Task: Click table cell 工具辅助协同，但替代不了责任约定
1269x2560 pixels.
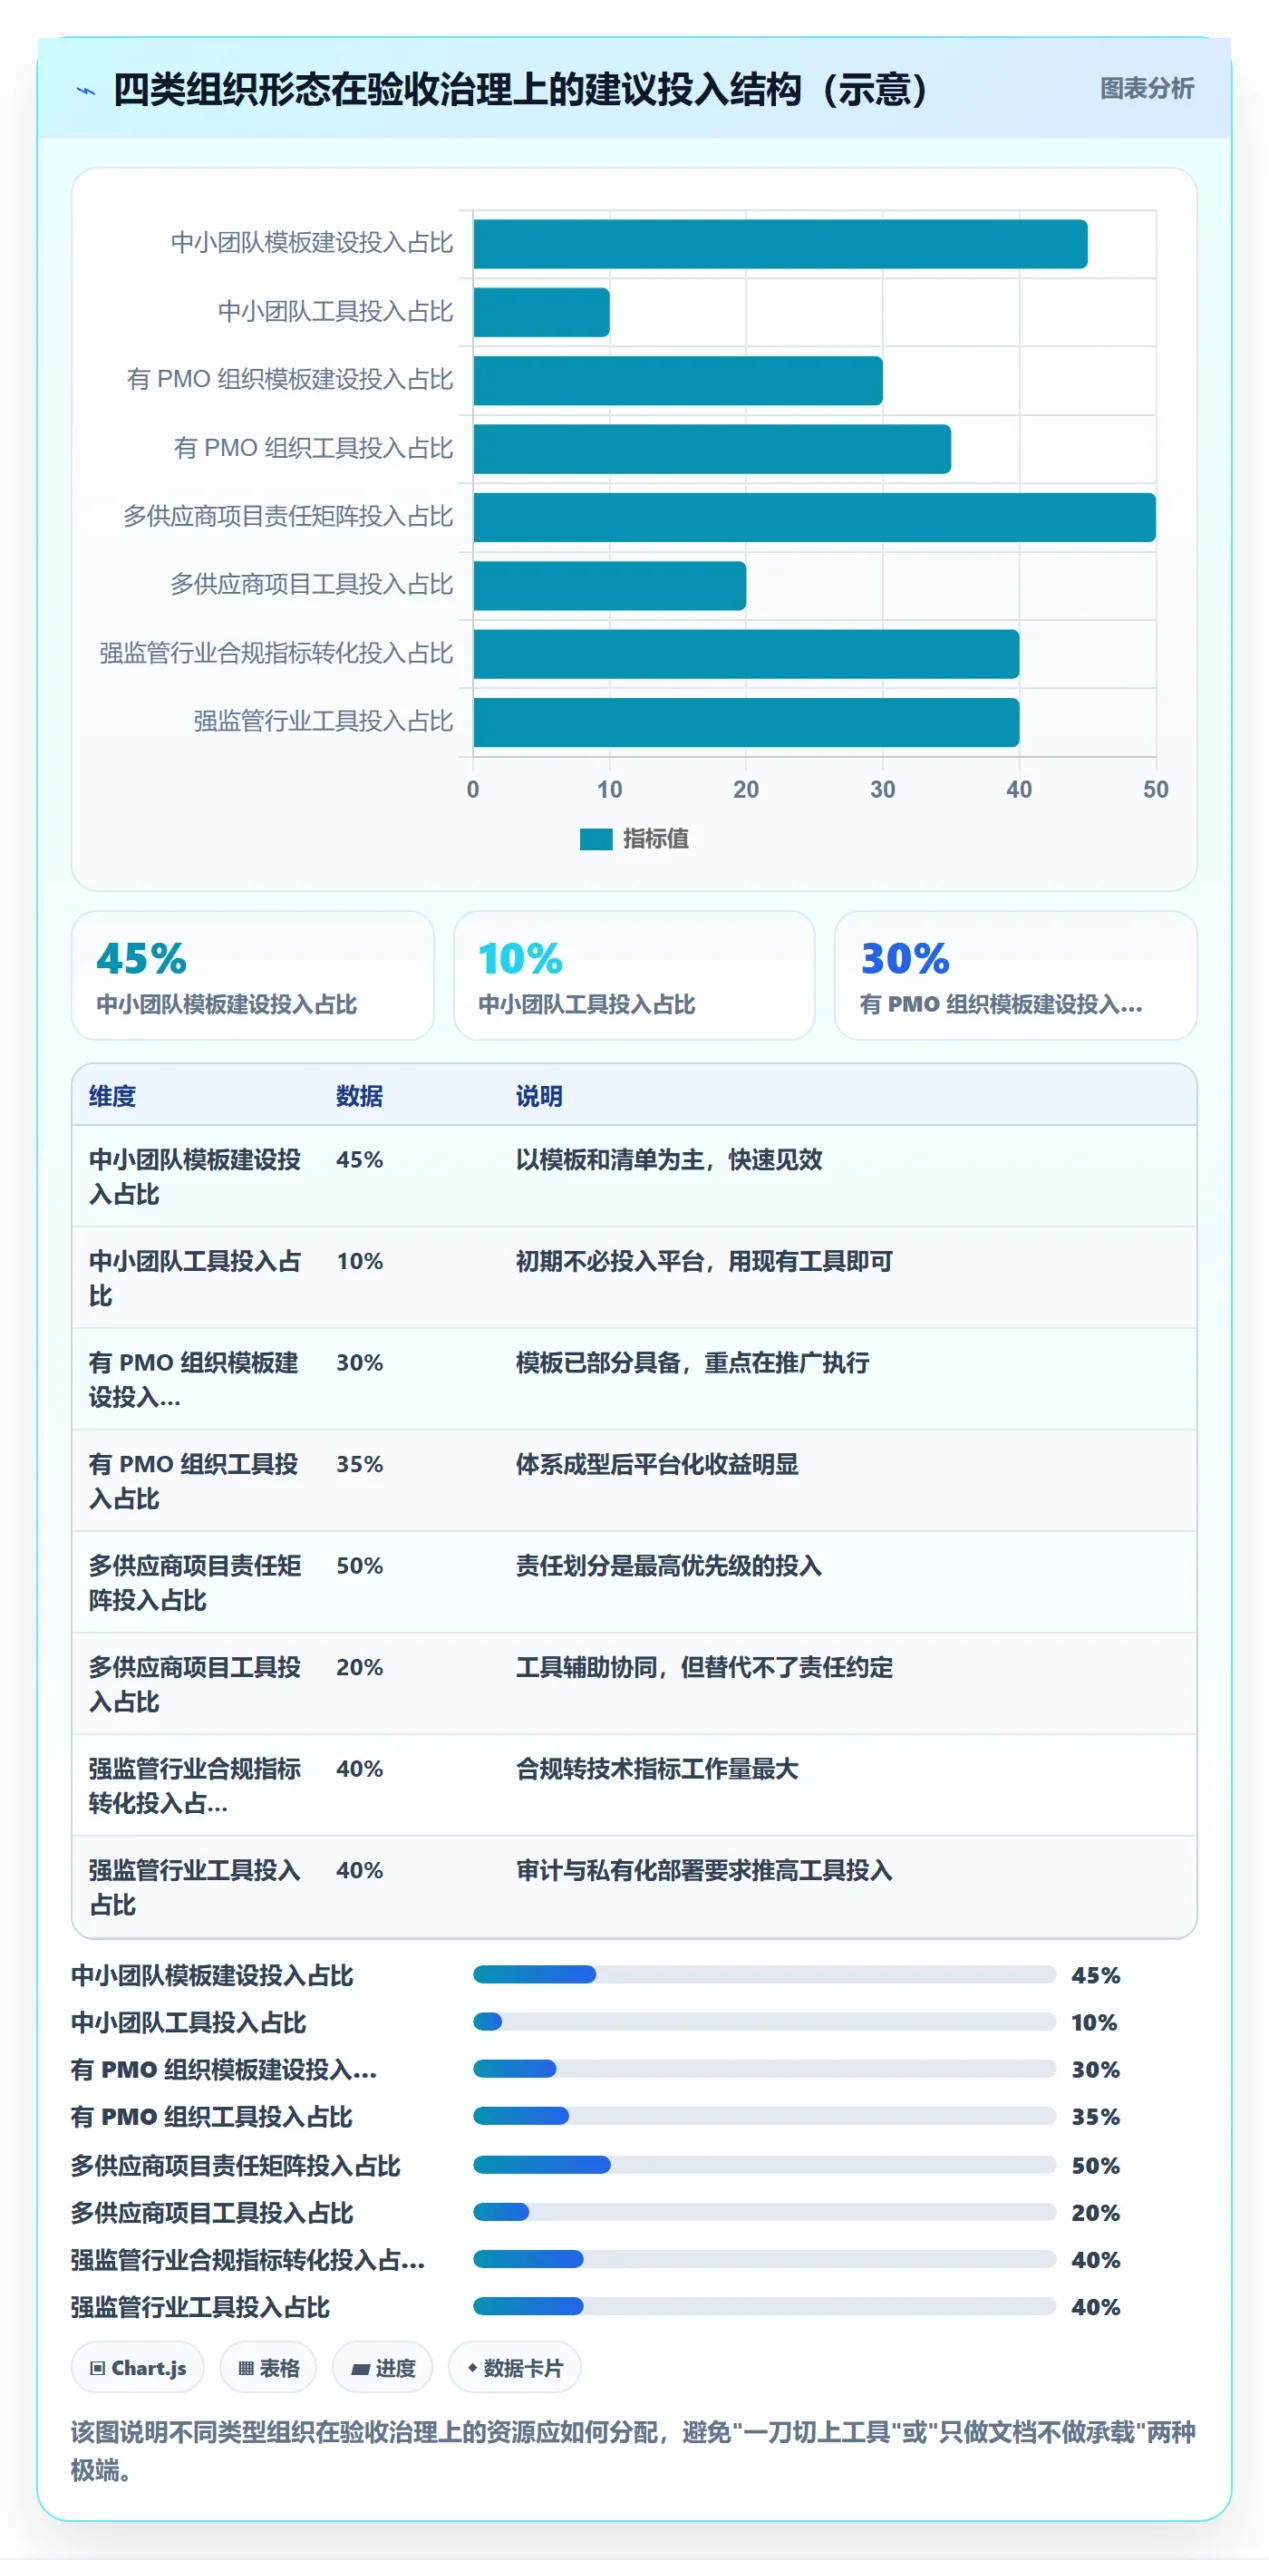Action: 704,1667
